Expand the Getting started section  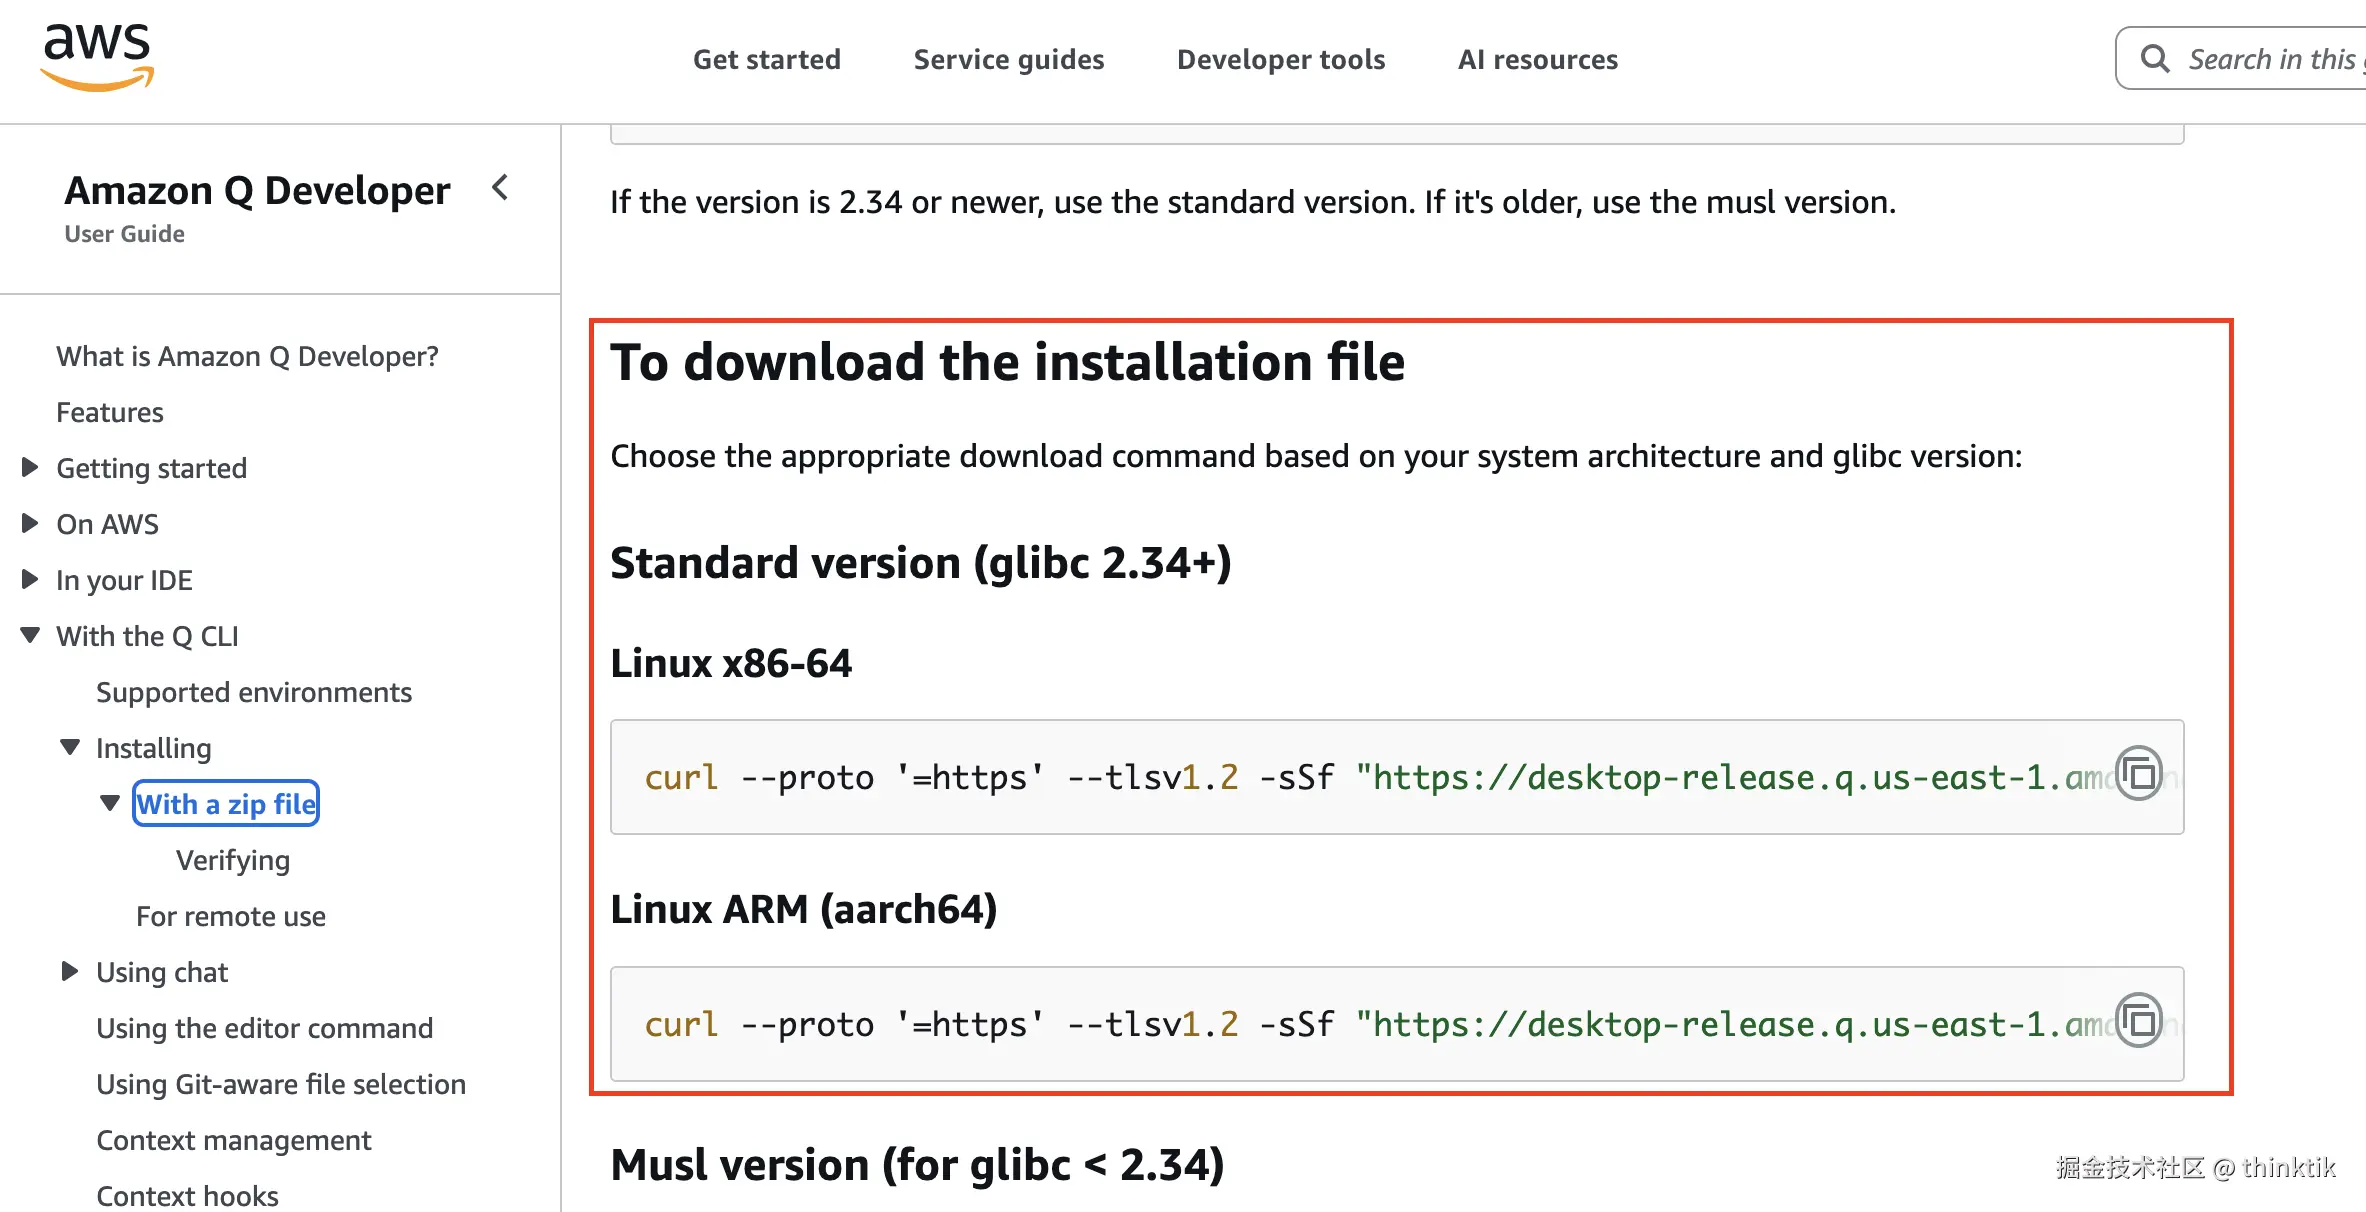point(29,466)
